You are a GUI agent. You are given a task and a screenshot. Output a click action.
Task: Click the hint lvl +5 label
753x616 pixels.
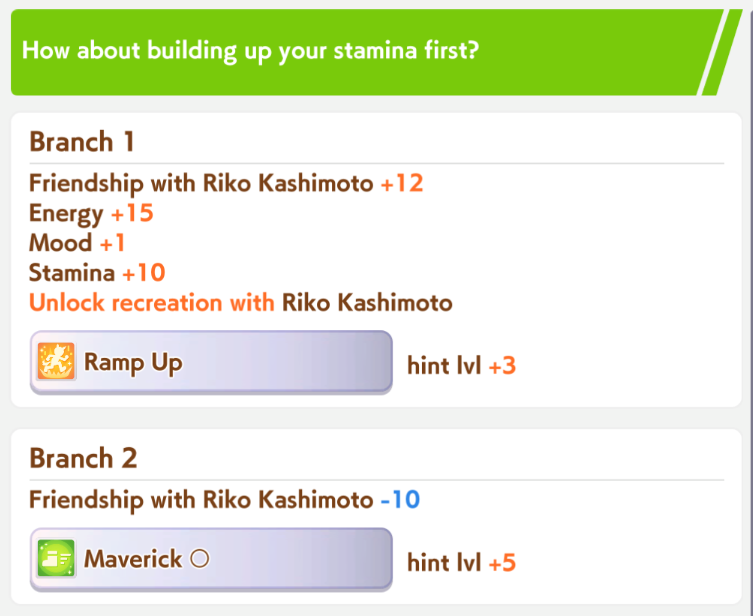pos(462,563)
